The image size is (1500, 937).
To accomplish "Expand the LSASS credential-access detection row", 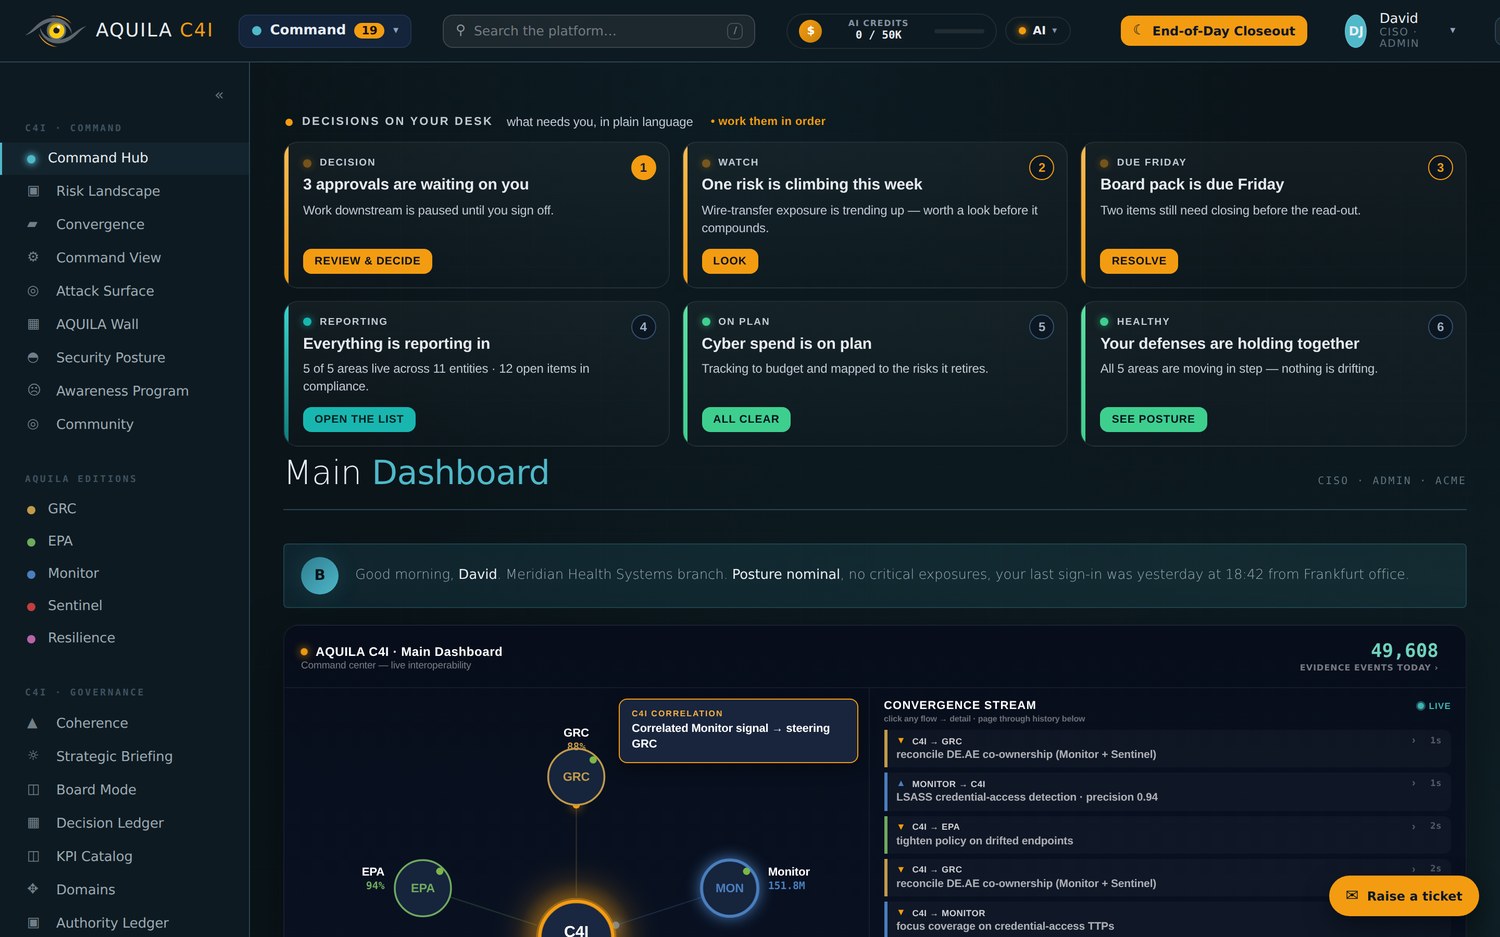I will [1167, 791].
